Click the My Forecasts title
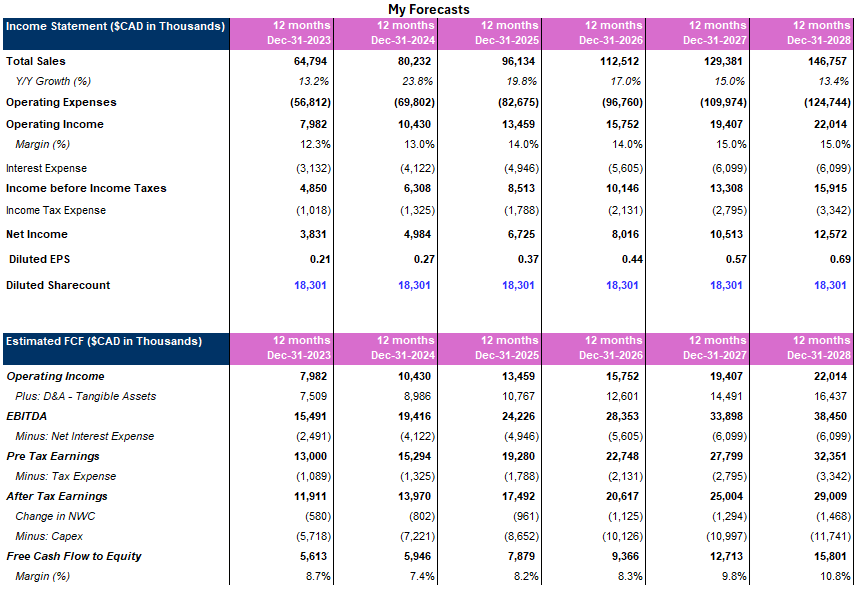The image size is (855, 595). [427, 9]
